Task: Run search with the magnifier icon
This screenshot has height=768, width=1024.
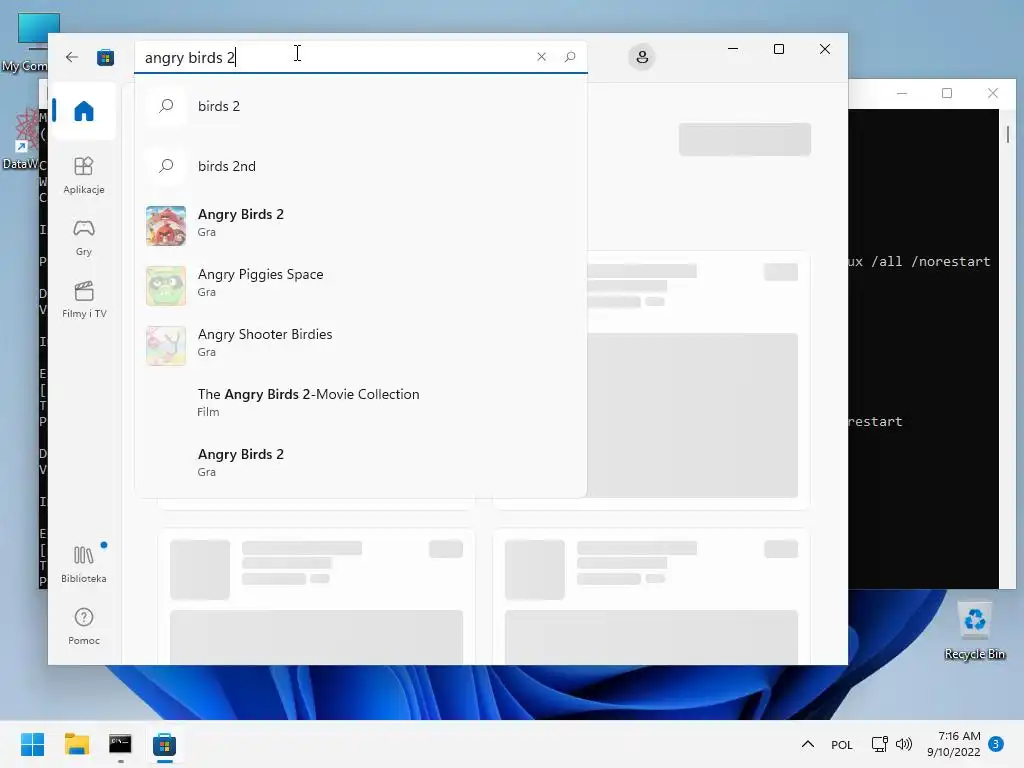Action: pos(570,57)
